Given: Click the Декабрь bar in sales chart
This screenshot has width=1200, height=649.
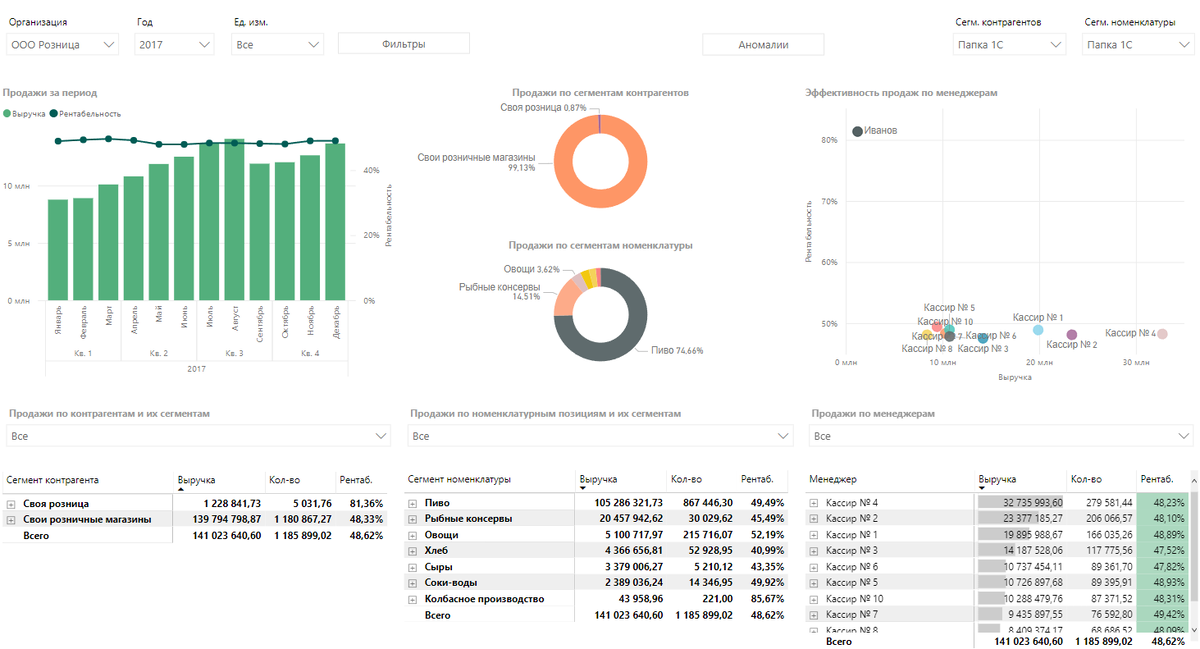Looking at the screenshot, I should (335, 222).
